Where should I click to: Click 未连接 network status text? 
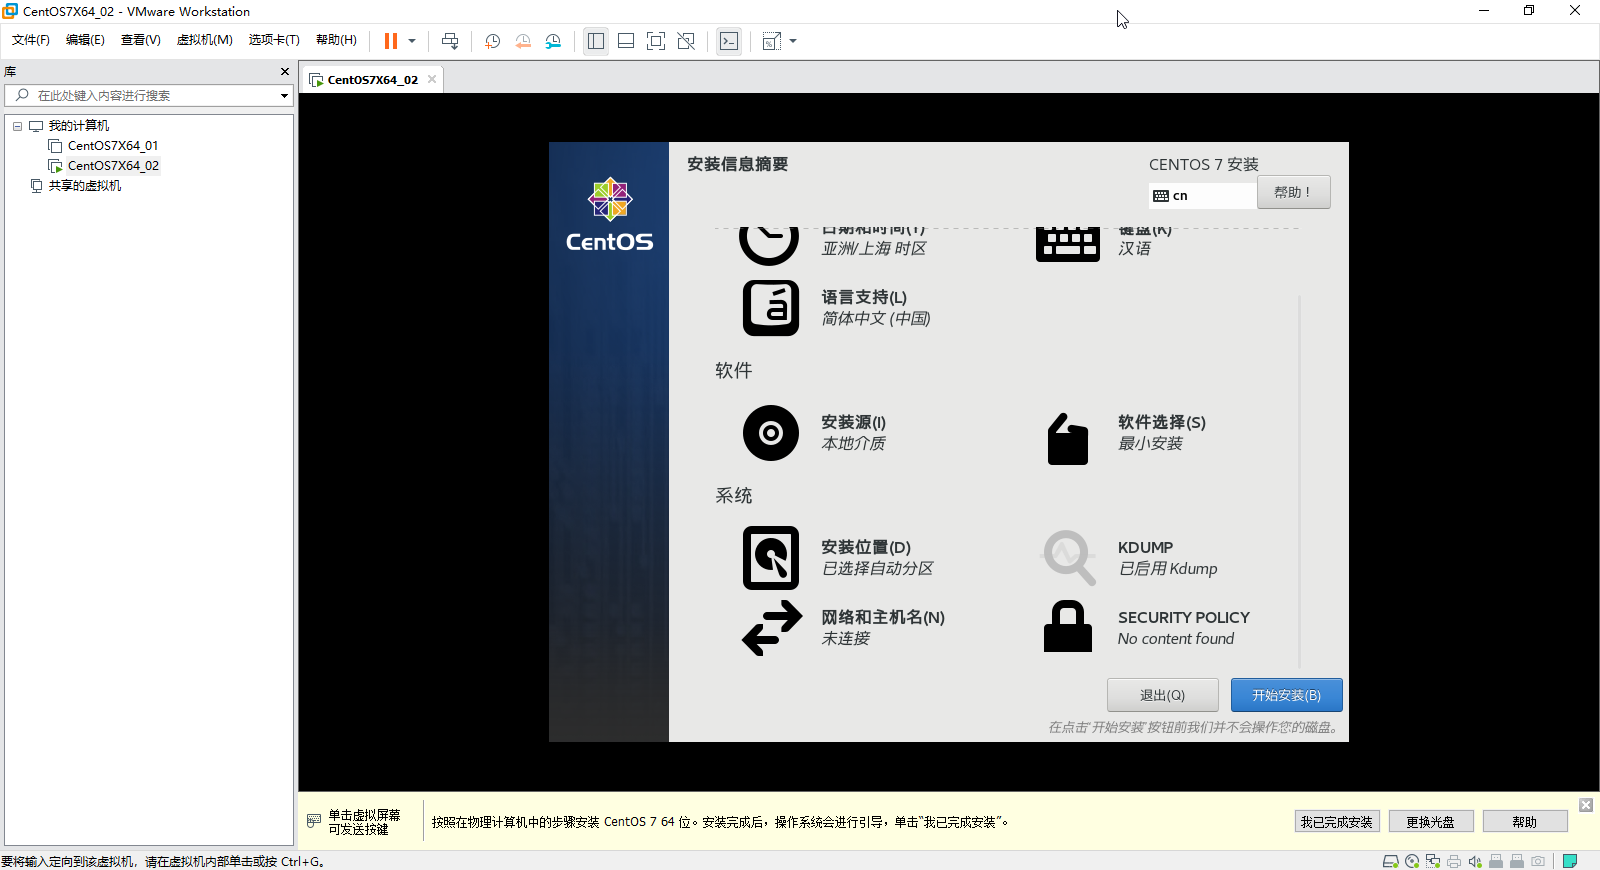pos(845,639)
